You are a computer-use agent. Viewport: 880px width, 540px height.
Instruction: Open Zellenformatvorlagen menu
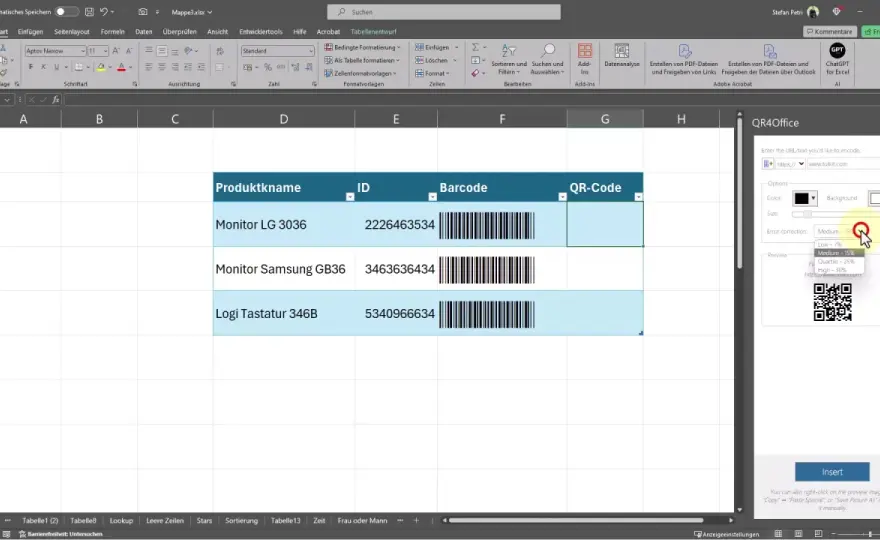pyautogui.click(x=360, y=73)
